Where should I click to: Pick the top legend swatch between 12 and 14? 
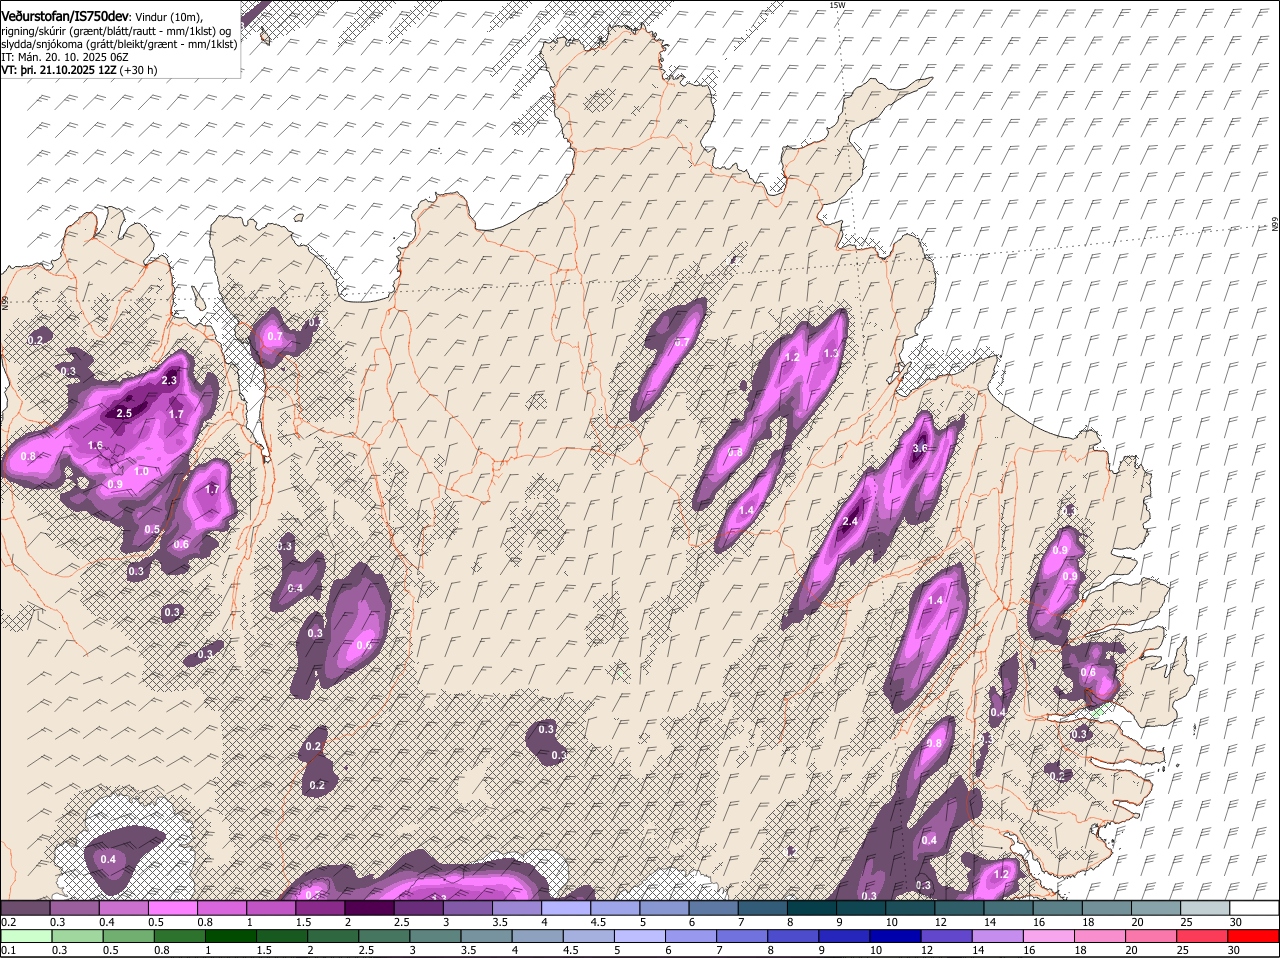pos(961,908)
